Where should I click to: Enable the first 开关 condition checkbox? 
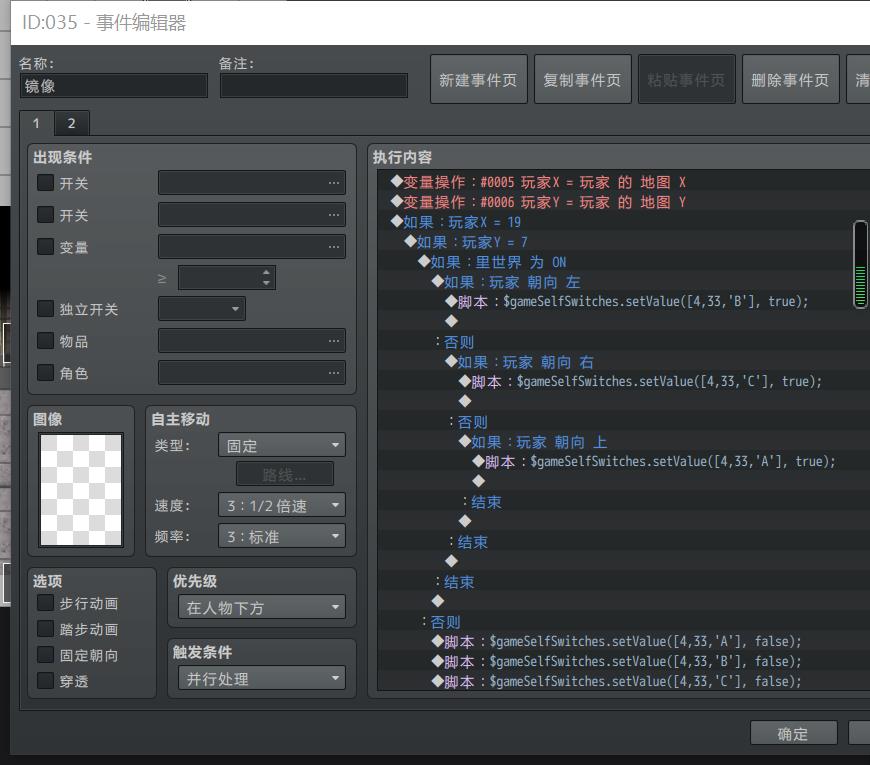click(x=45, y=183)
